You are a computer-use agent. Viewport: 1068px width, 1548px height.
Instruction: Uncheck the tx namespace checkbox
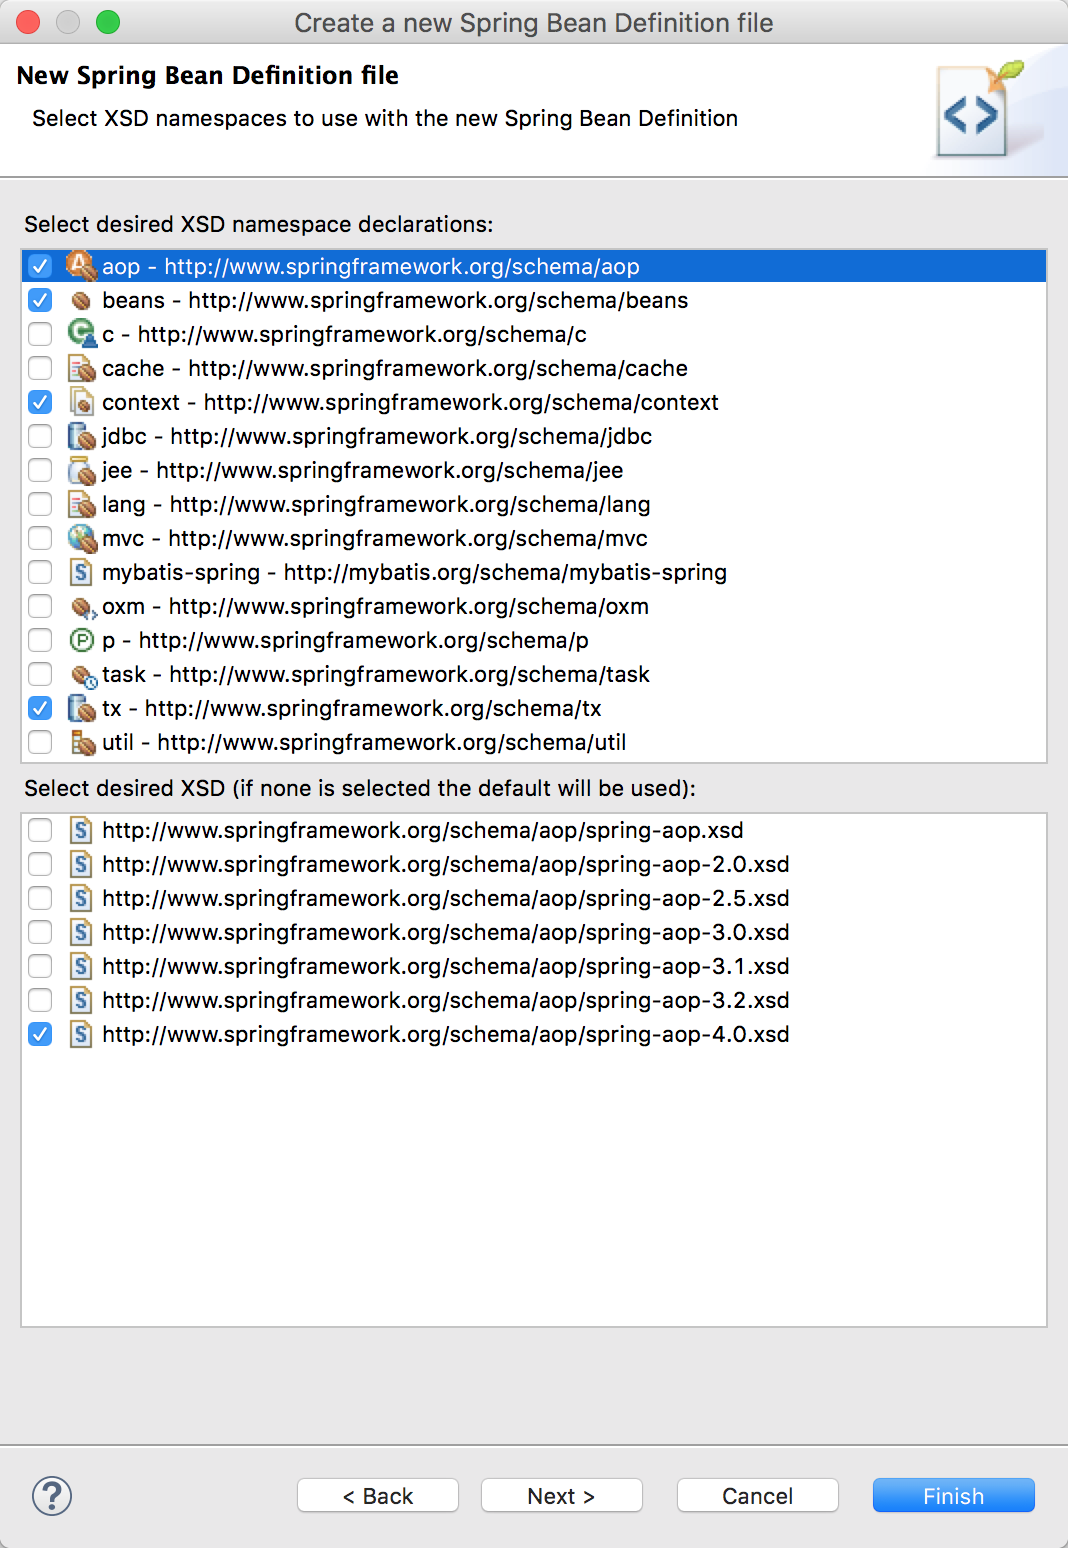(x=40, y=708)
